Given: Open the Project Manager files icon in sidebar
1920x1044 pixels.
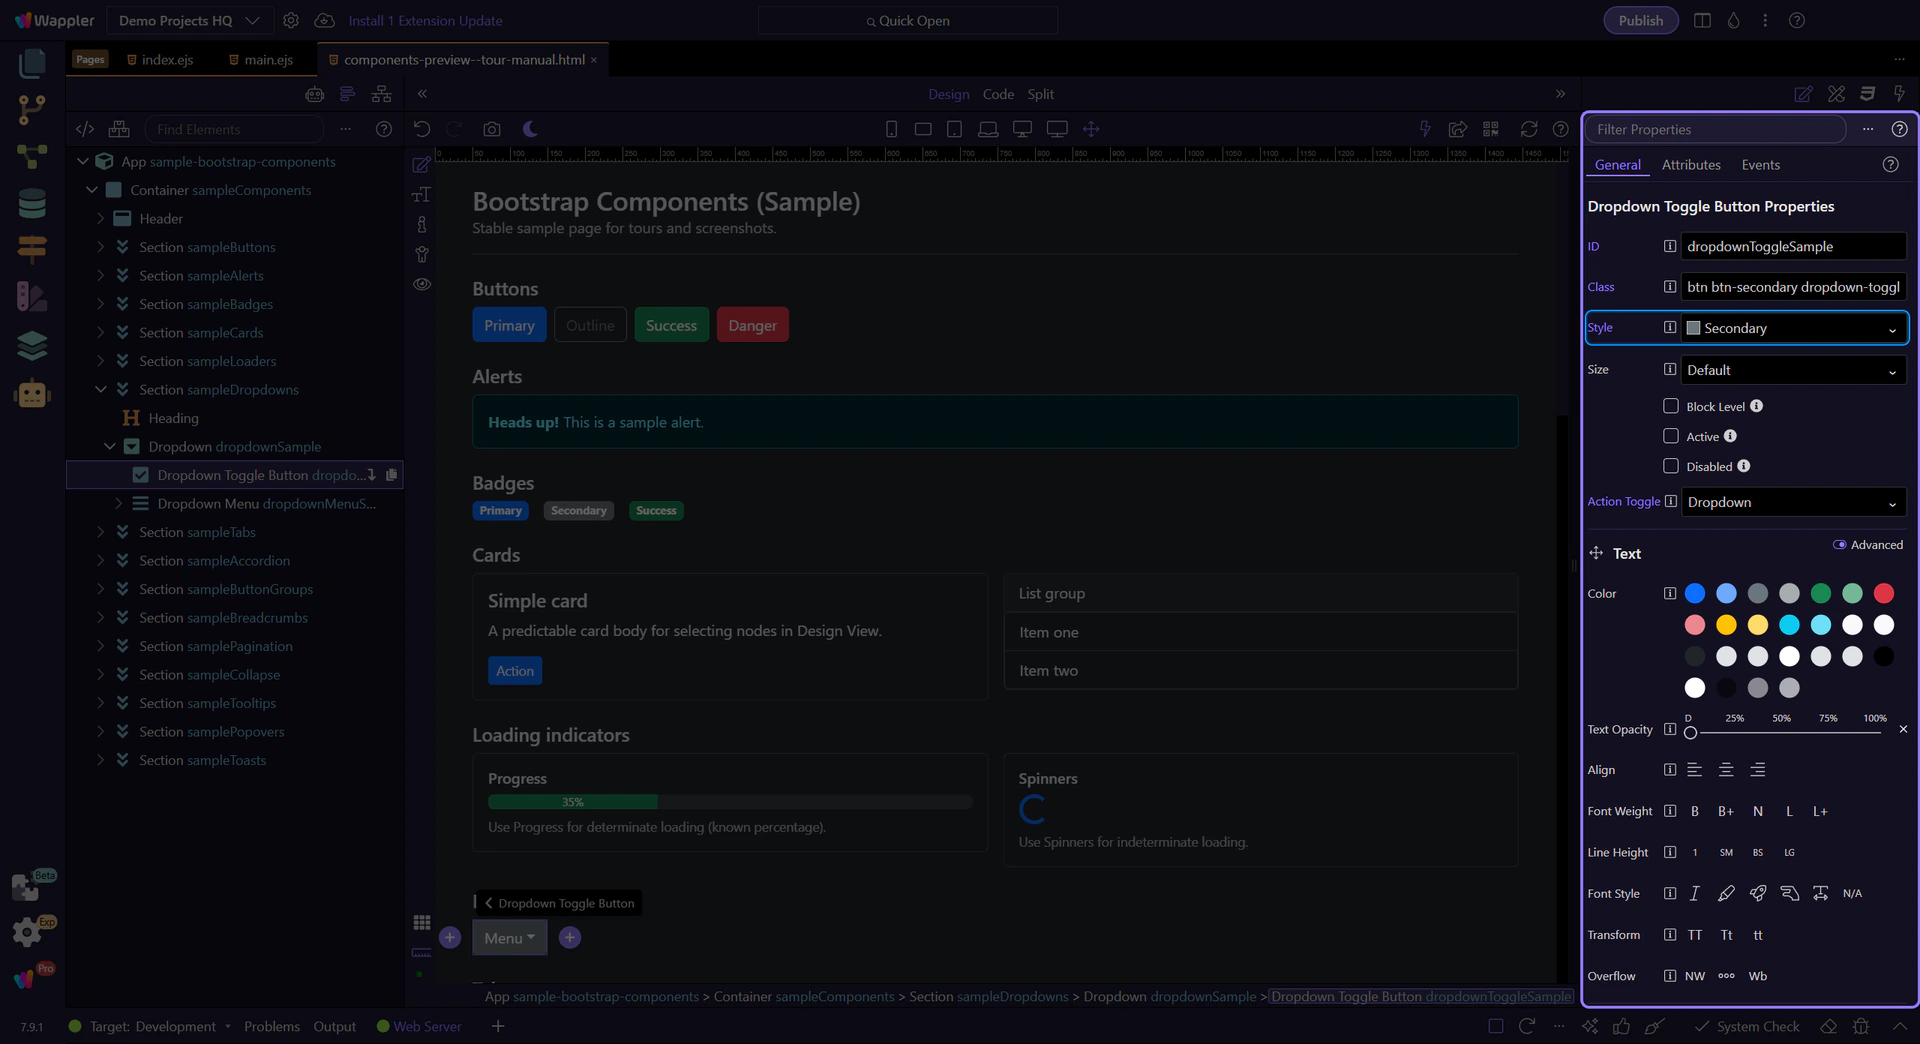Looking at the screenshot, I should point(32,63).
